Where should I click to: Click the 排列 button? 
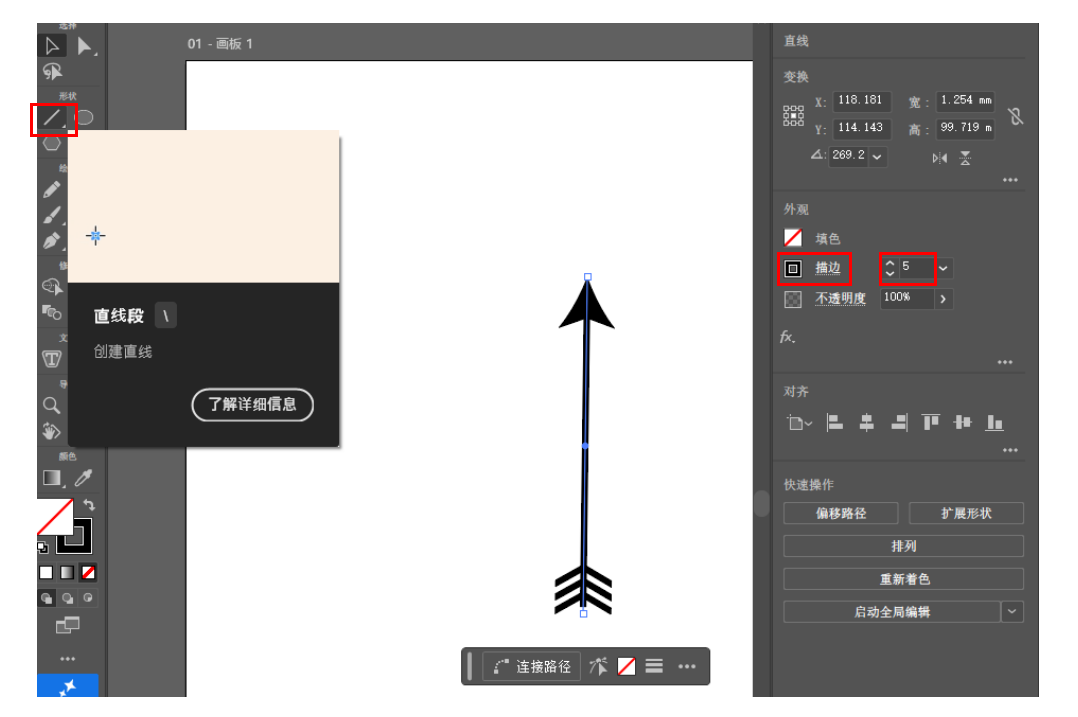(x=903, y=546)
